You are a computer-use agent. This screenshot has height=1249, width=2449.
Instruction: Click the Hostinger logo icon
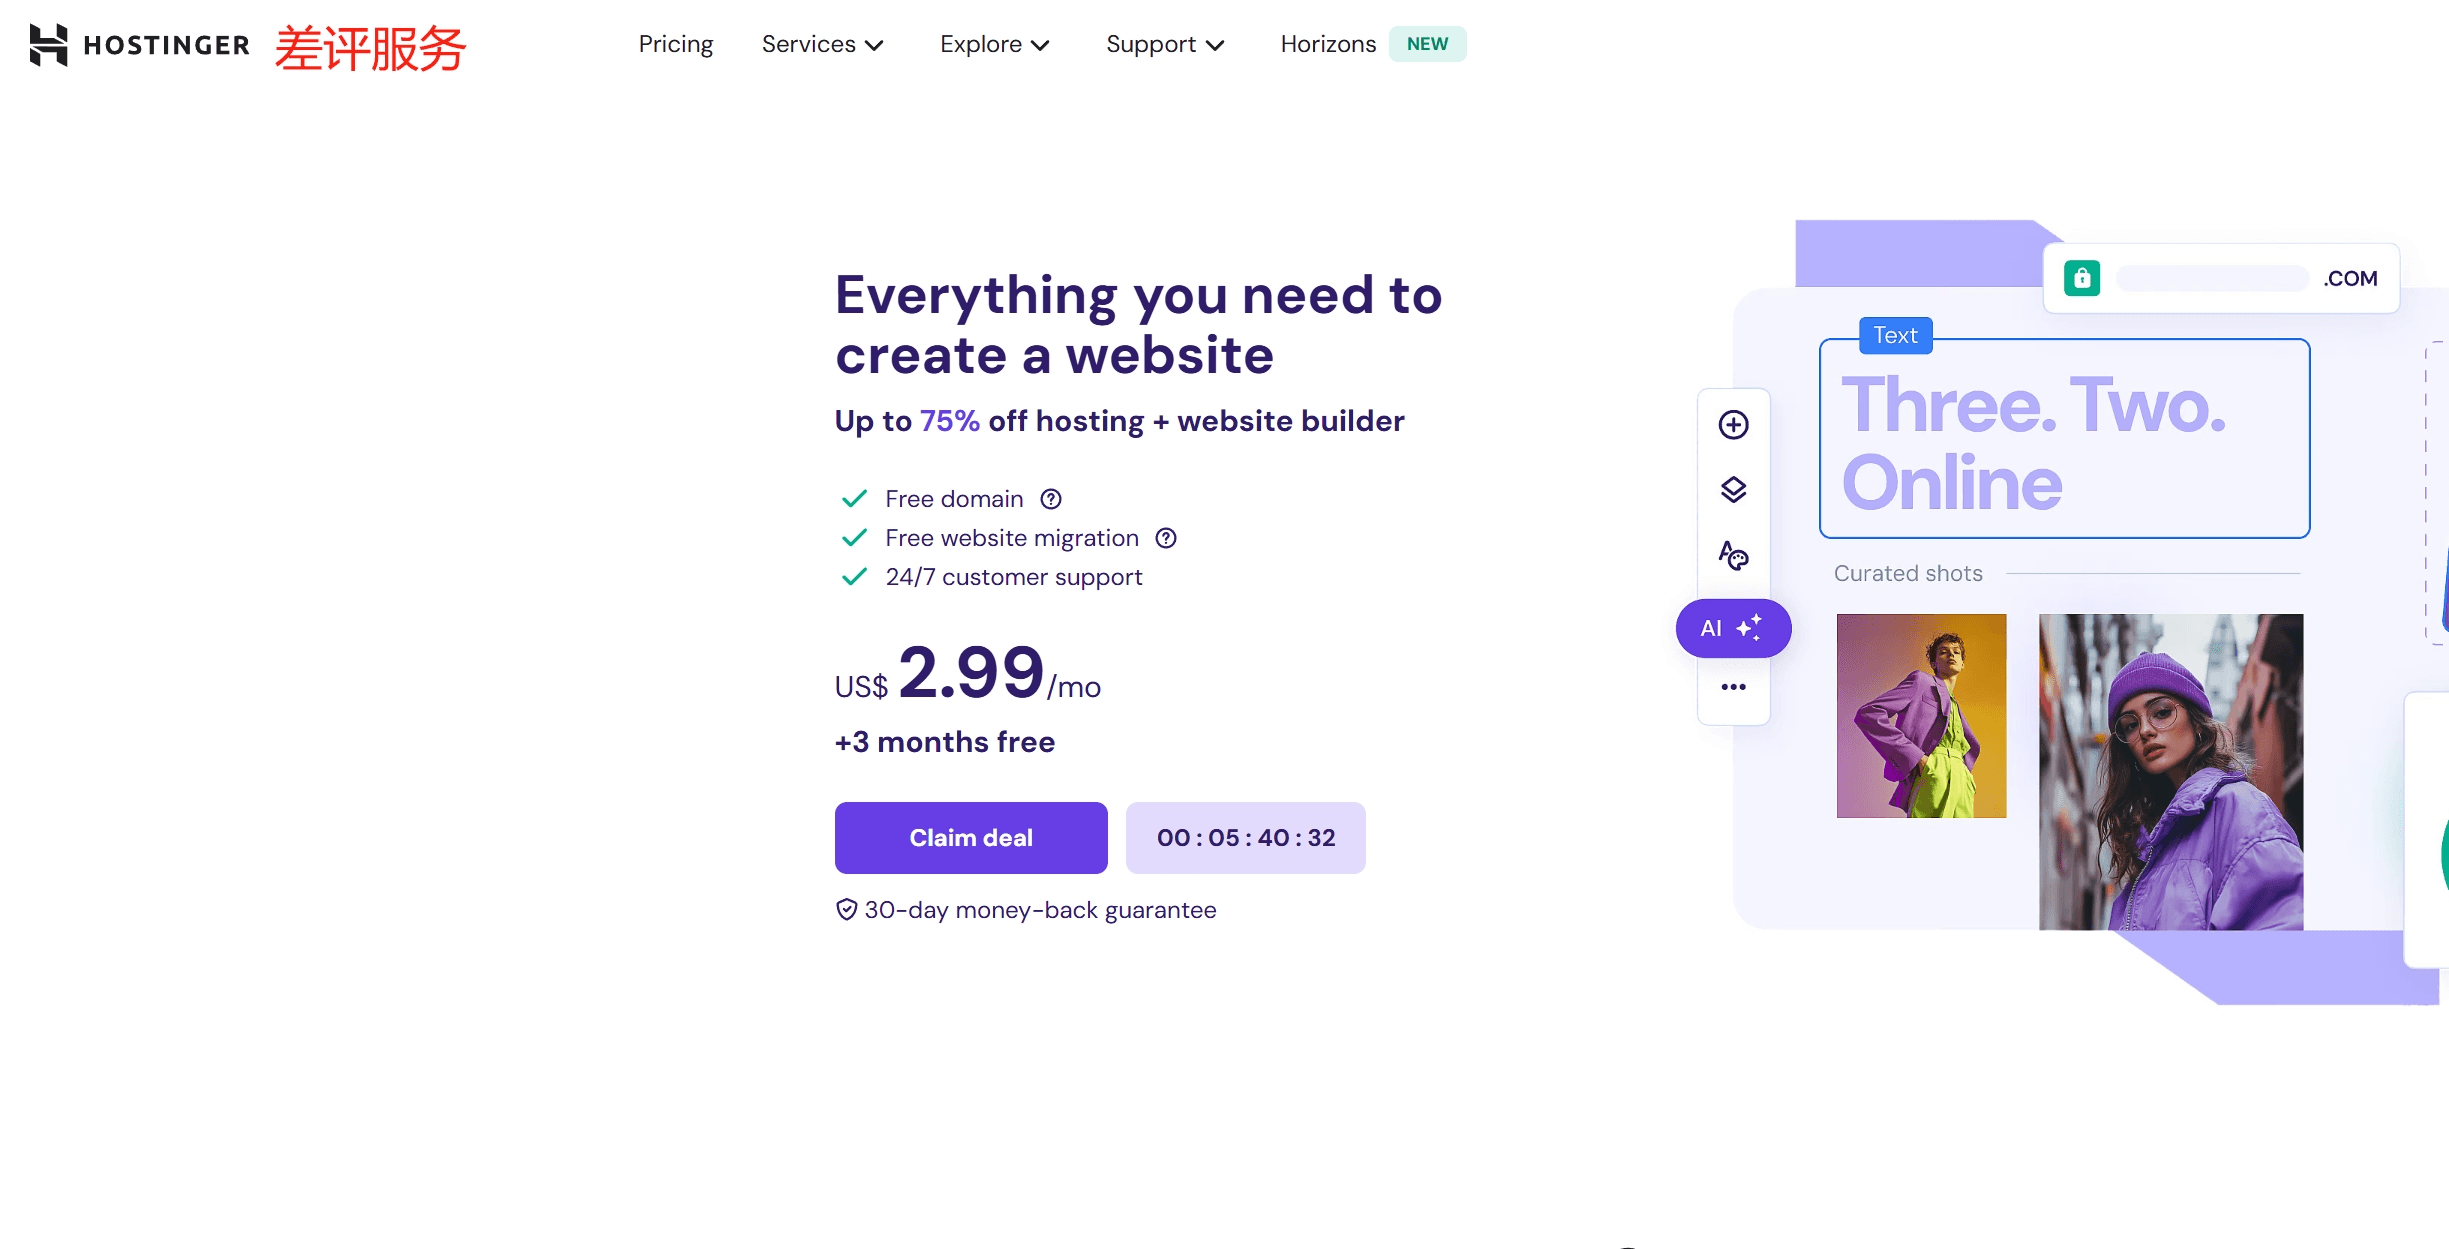point(48,45)
